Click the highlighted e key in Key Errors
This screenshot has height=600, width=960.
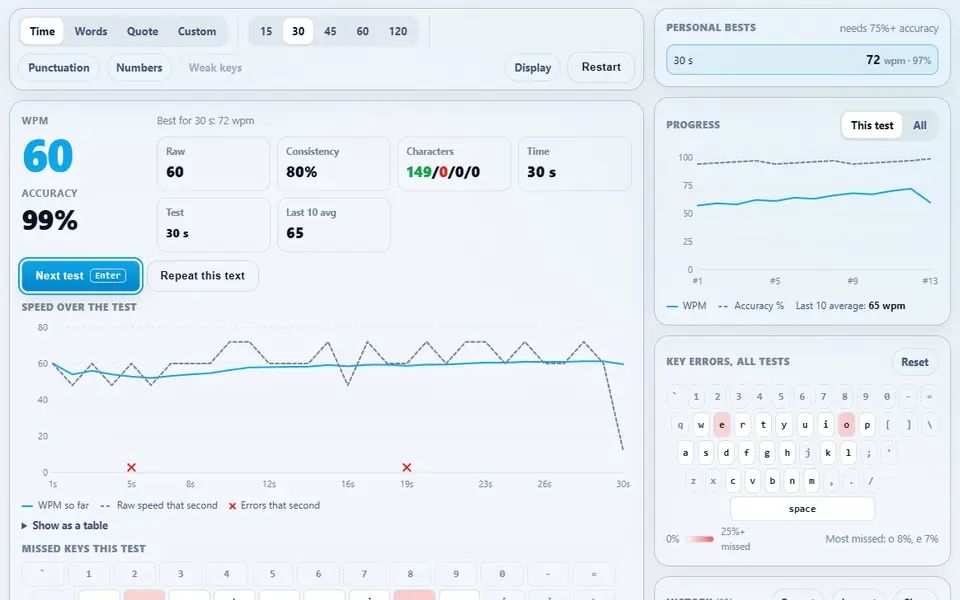point(722,424)
